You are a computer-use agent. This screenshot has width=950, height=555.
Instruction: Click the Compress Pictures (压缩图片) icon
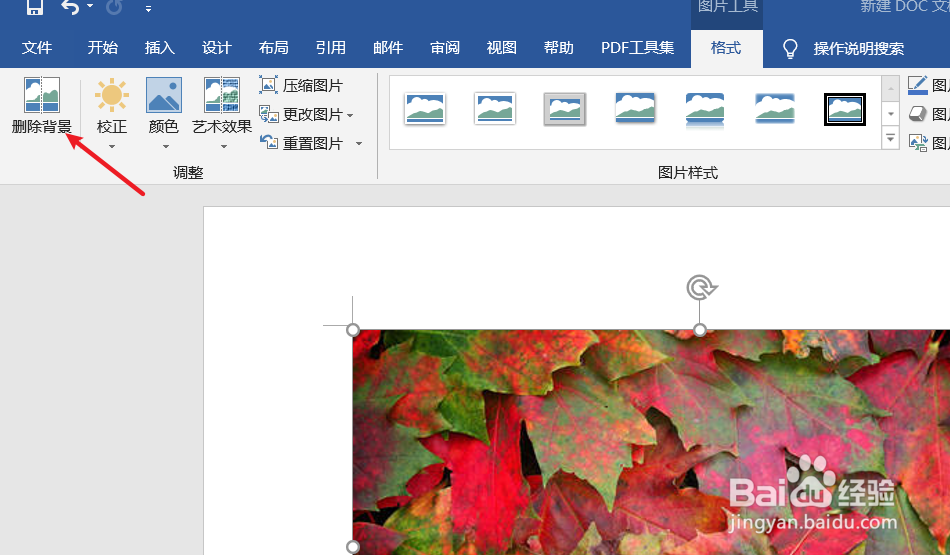[x=268, y=85]
